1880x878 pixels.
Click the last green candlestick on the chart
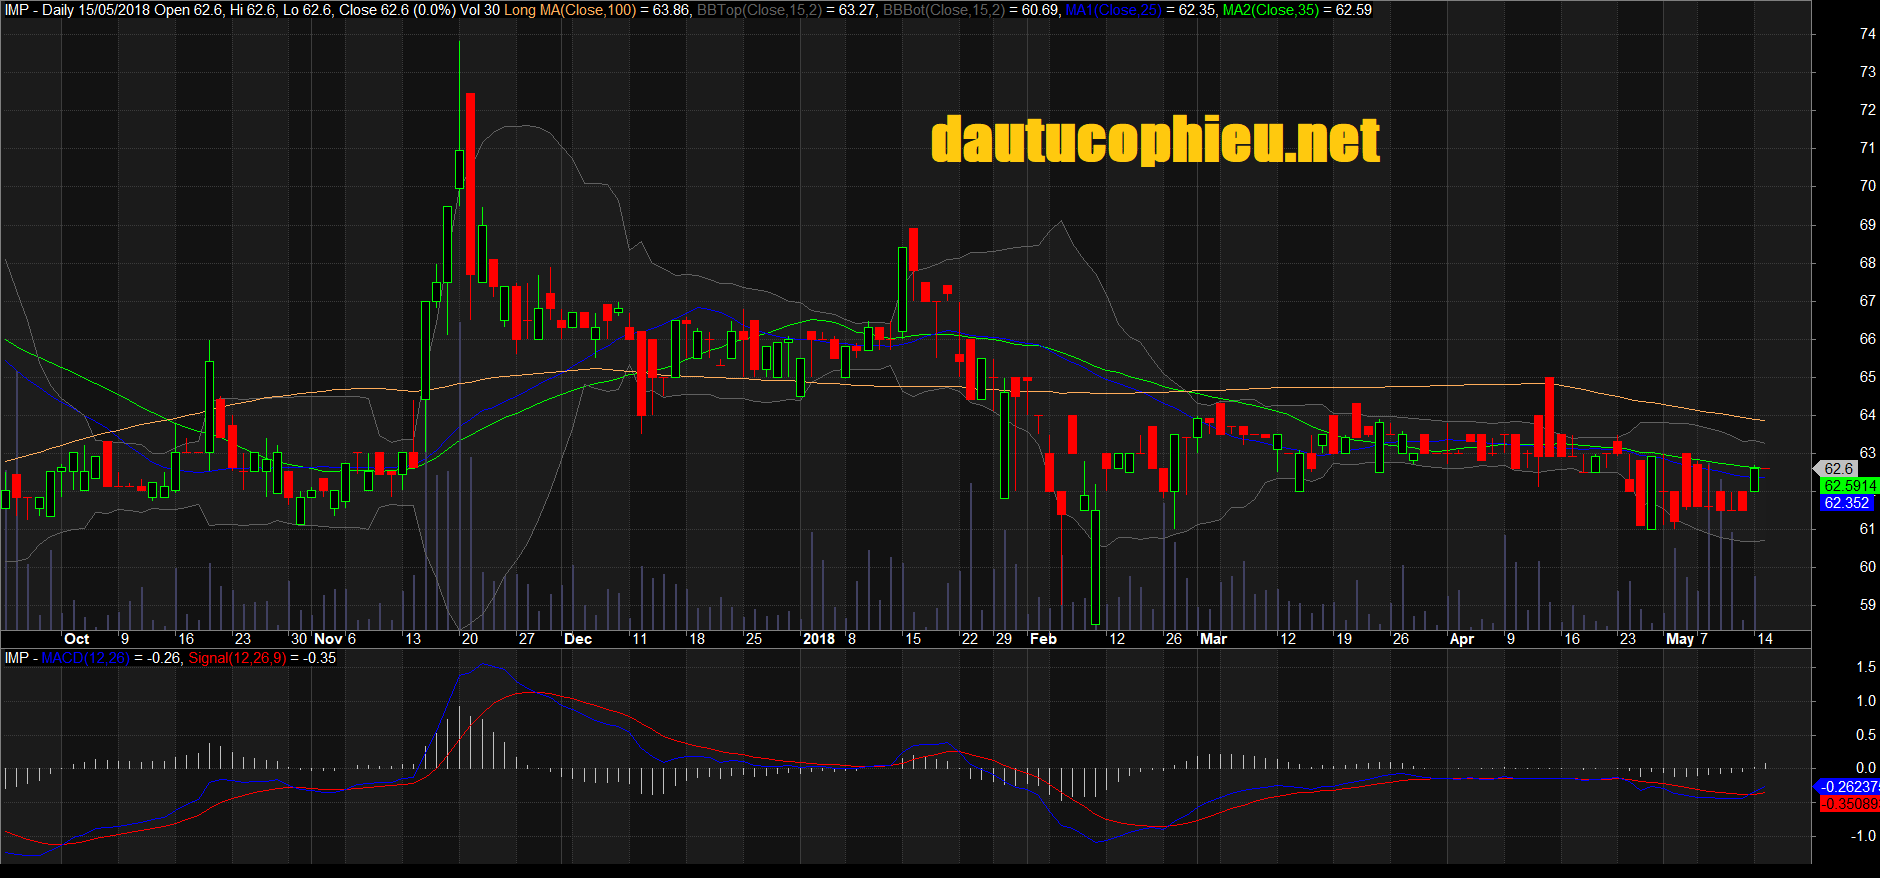1755,479
